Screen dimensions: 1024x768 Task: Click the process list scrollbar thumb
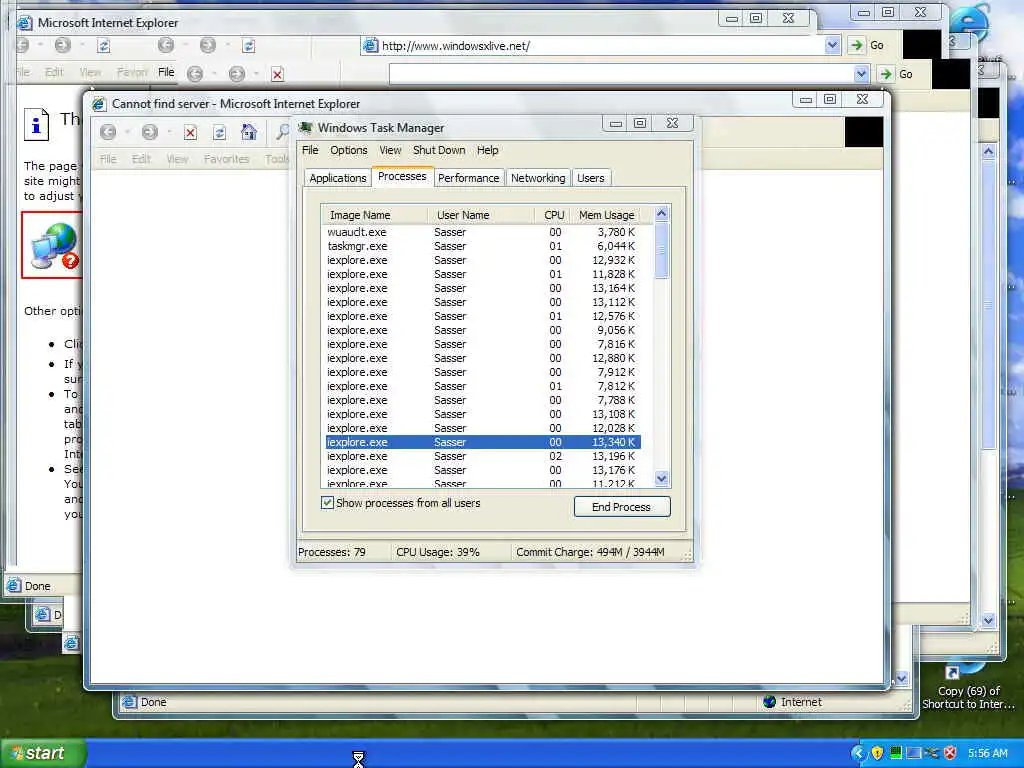(661, 250)
